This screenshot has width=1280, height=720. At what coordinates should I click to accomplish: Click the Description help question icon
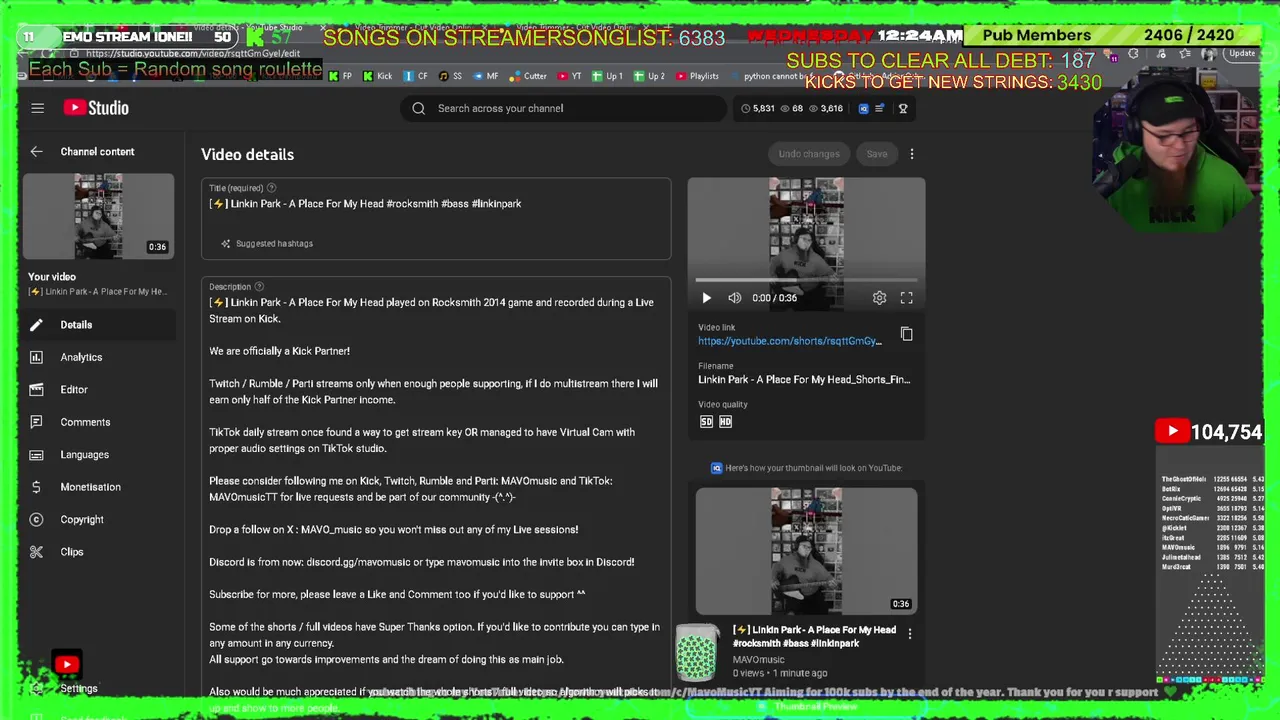click(x=259, y=287)
